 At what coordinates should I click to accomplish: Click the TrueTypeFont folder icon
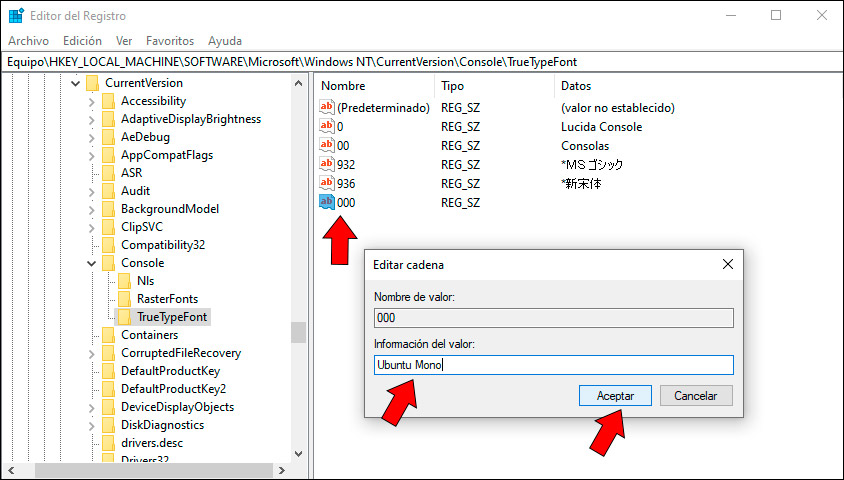(x=124, y=317)
